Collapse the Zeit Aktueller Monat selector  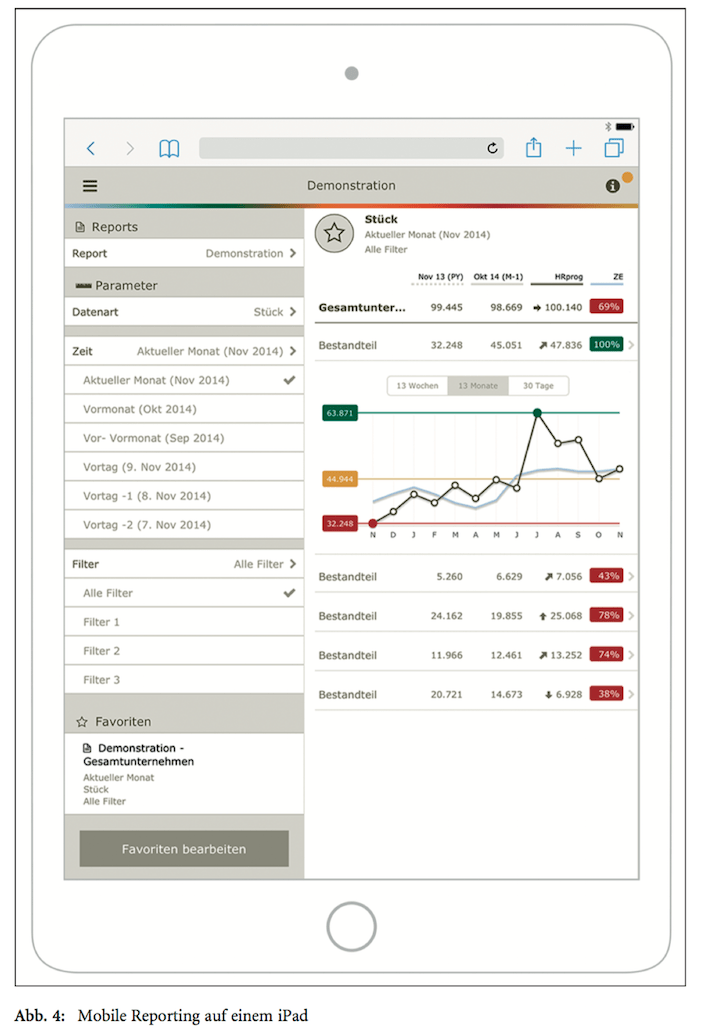(184, 351)
